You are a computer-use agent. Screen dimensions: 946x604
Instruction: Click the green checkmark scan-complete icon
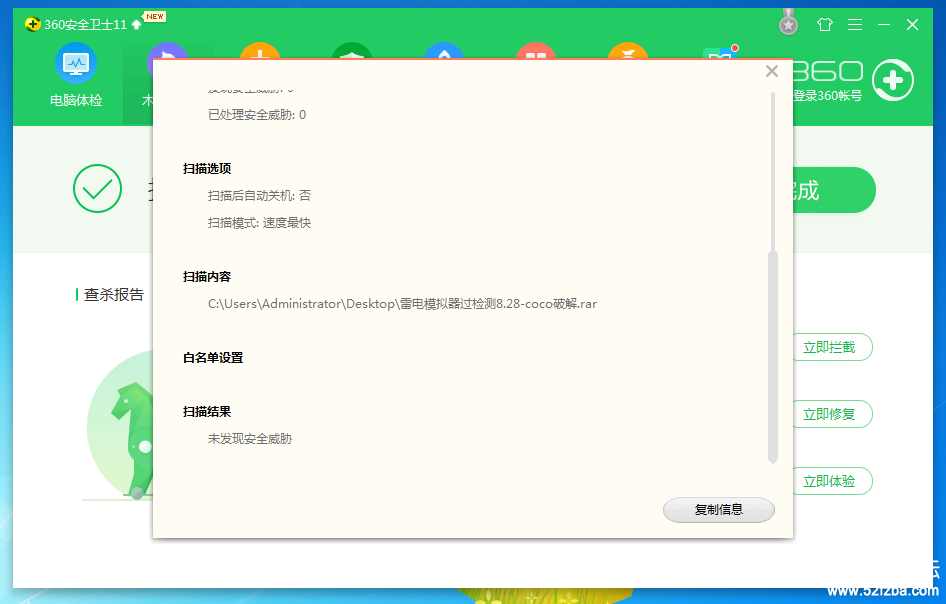coord(97,188)
